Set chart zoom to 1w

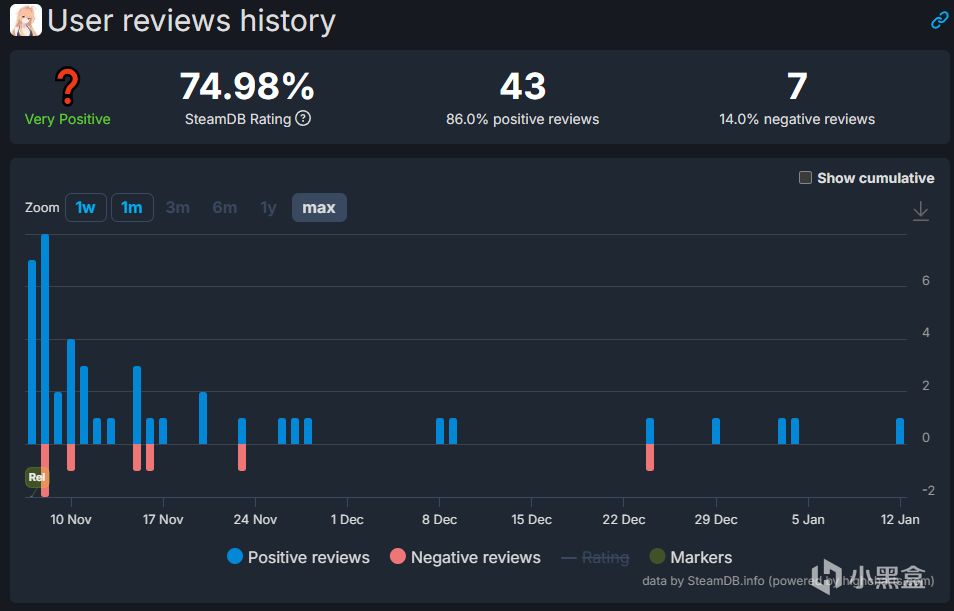[x=86, y=208]
